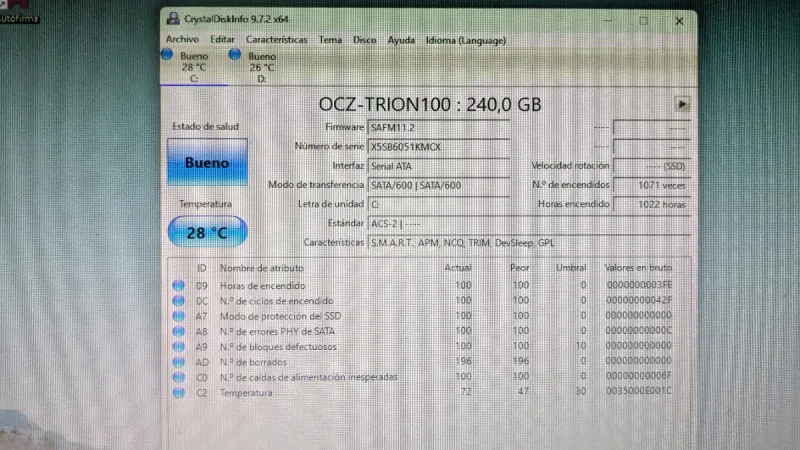
Task: Click the 'Peor' column header
Action: [x=519, y=268]
